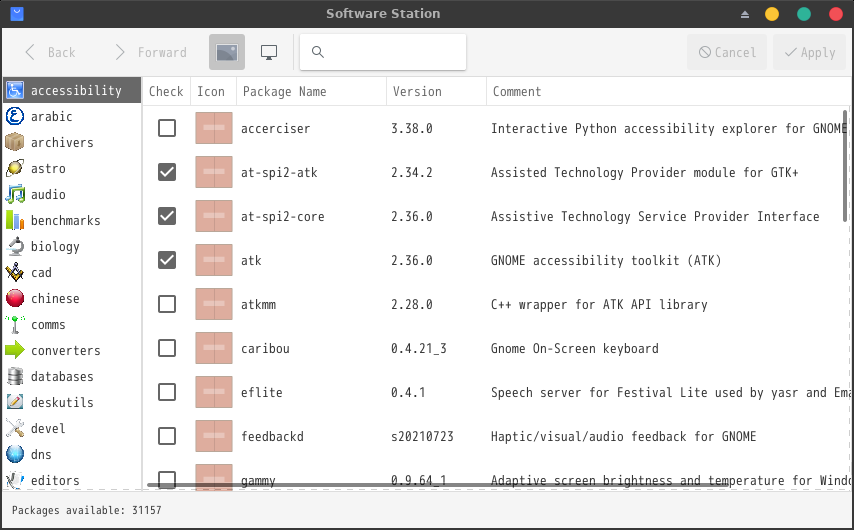Select the at-spi2-atk package name

coord(279,172)
